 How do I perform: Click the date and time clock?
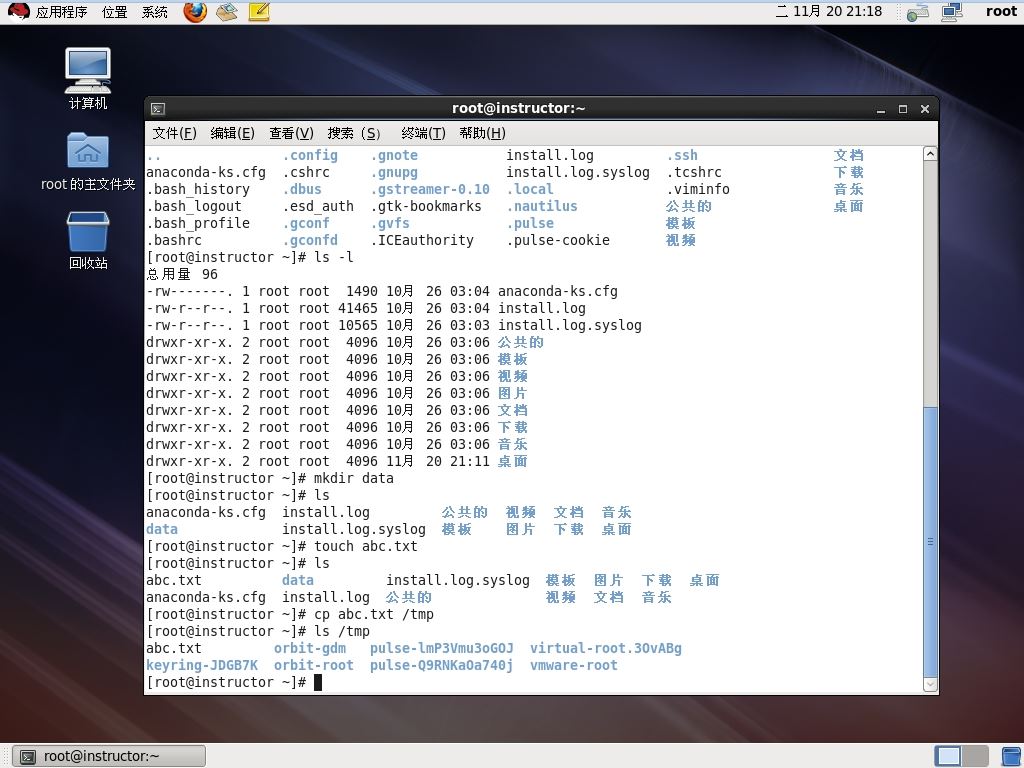tap(829, 12)
